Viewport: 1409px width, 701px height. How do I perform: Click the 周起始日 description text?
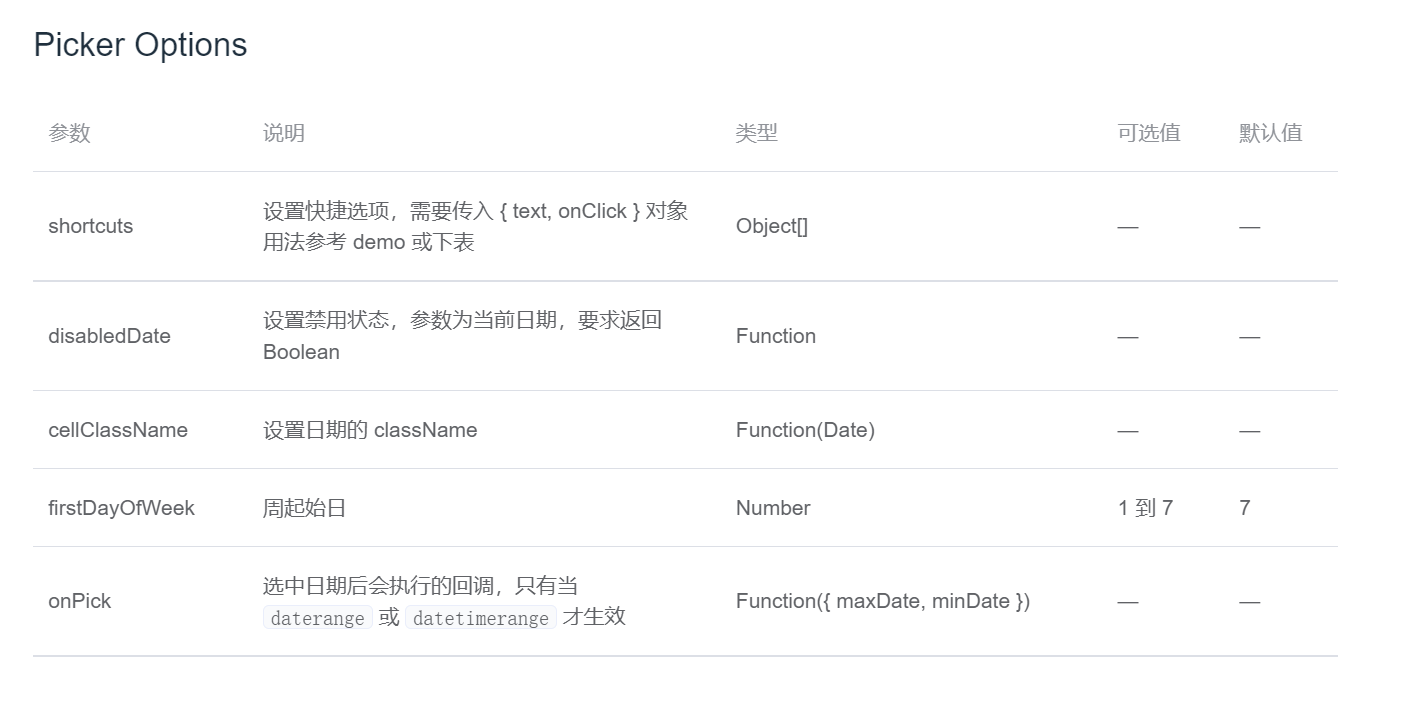coord(305,508)
